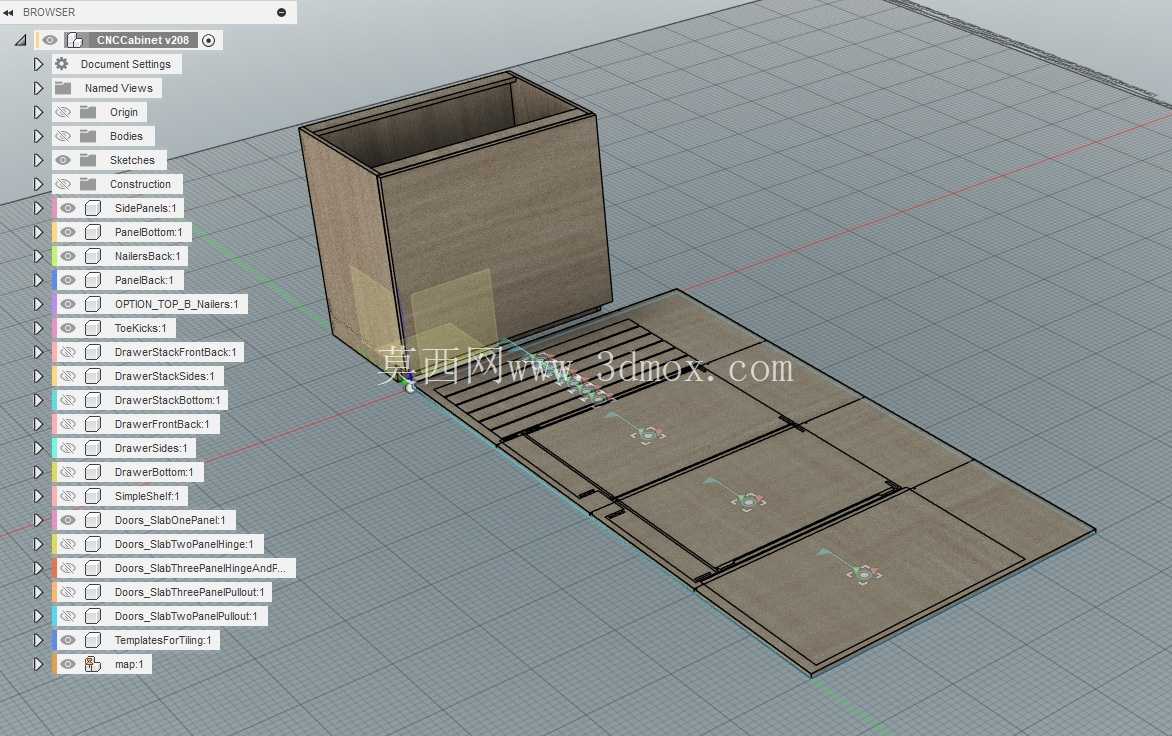
Task: Click the PanelBack:1 component icon
Action: 93,280
